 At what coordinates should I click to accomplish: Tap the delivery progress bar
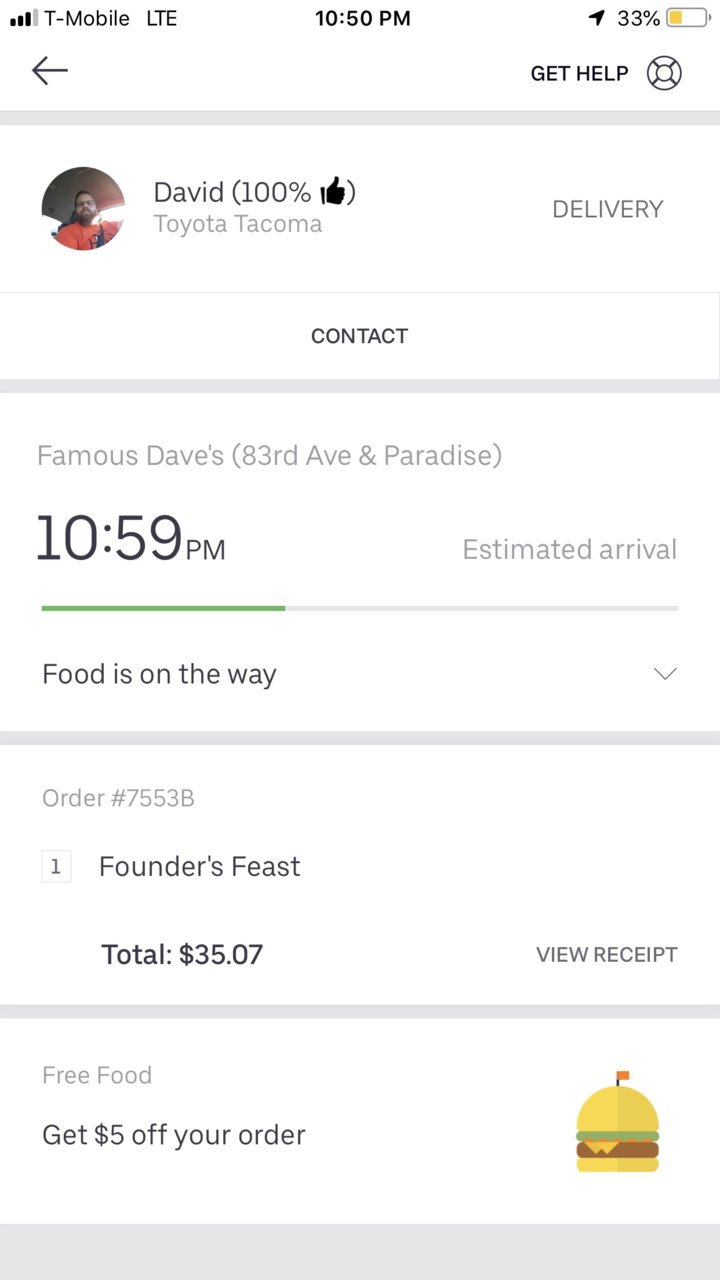coord(360,608)
